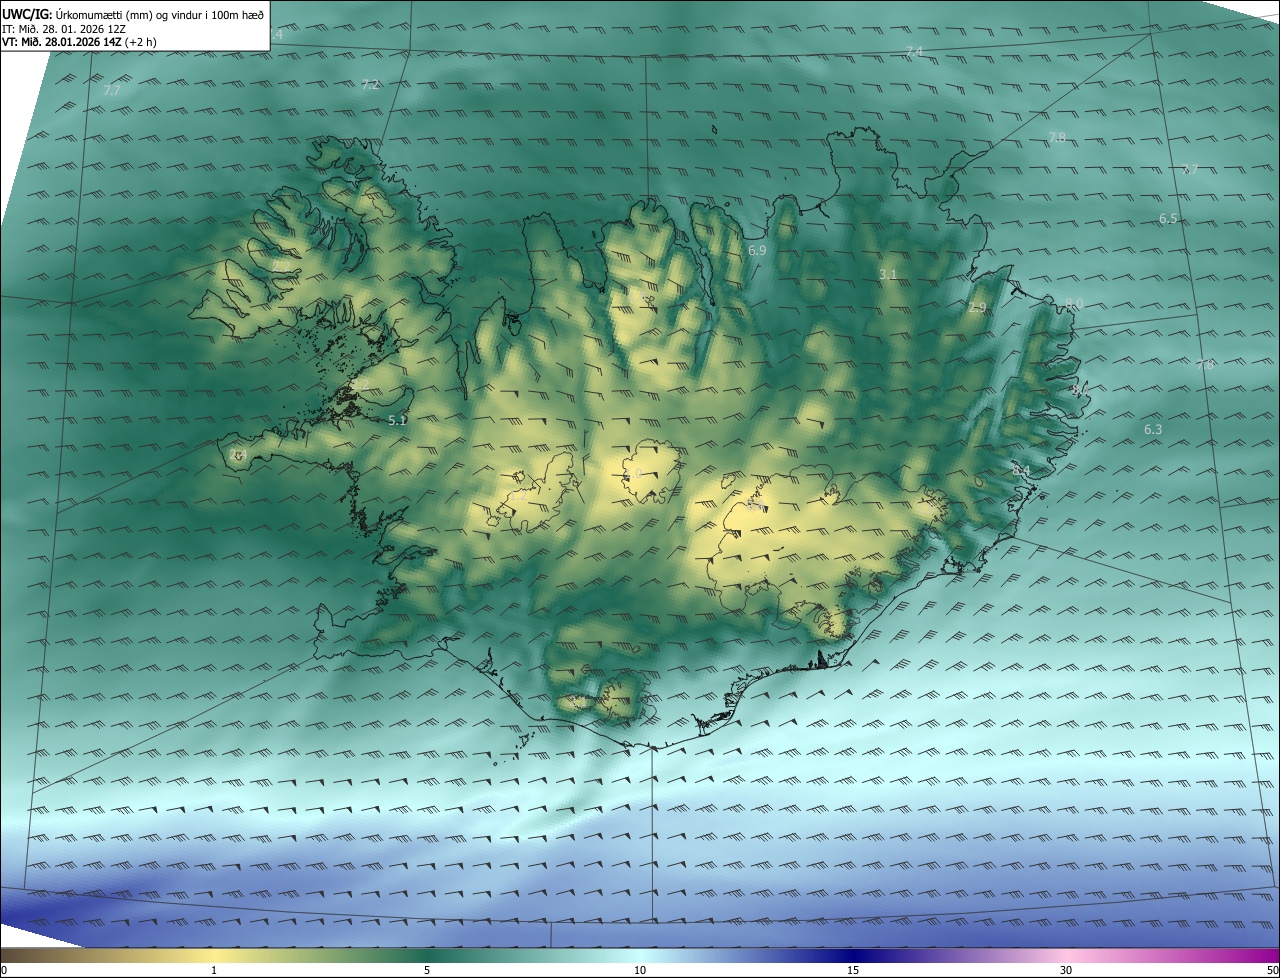
Task: Click the 1.0 value label on the glacier
Action: [x=632, y=474]
